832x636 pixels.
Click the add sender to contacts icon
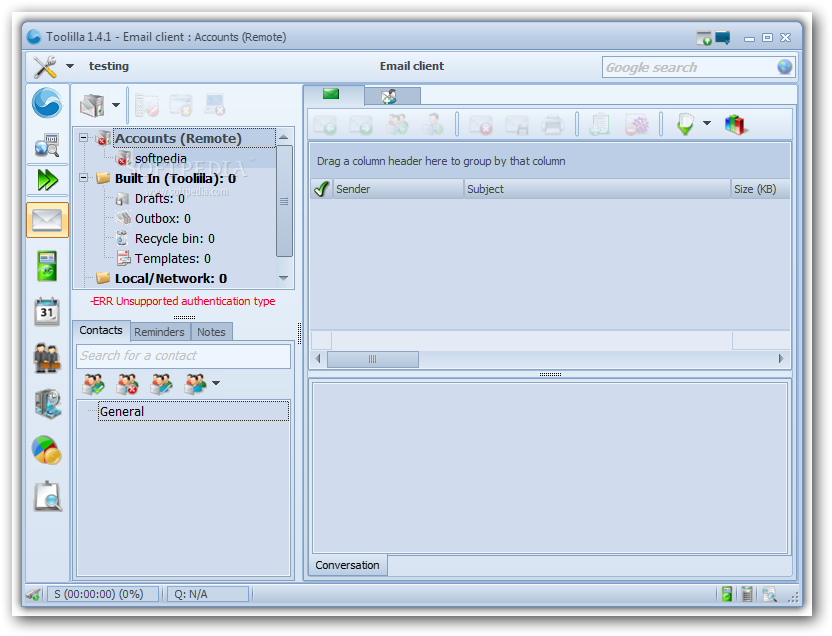(433, 125)
